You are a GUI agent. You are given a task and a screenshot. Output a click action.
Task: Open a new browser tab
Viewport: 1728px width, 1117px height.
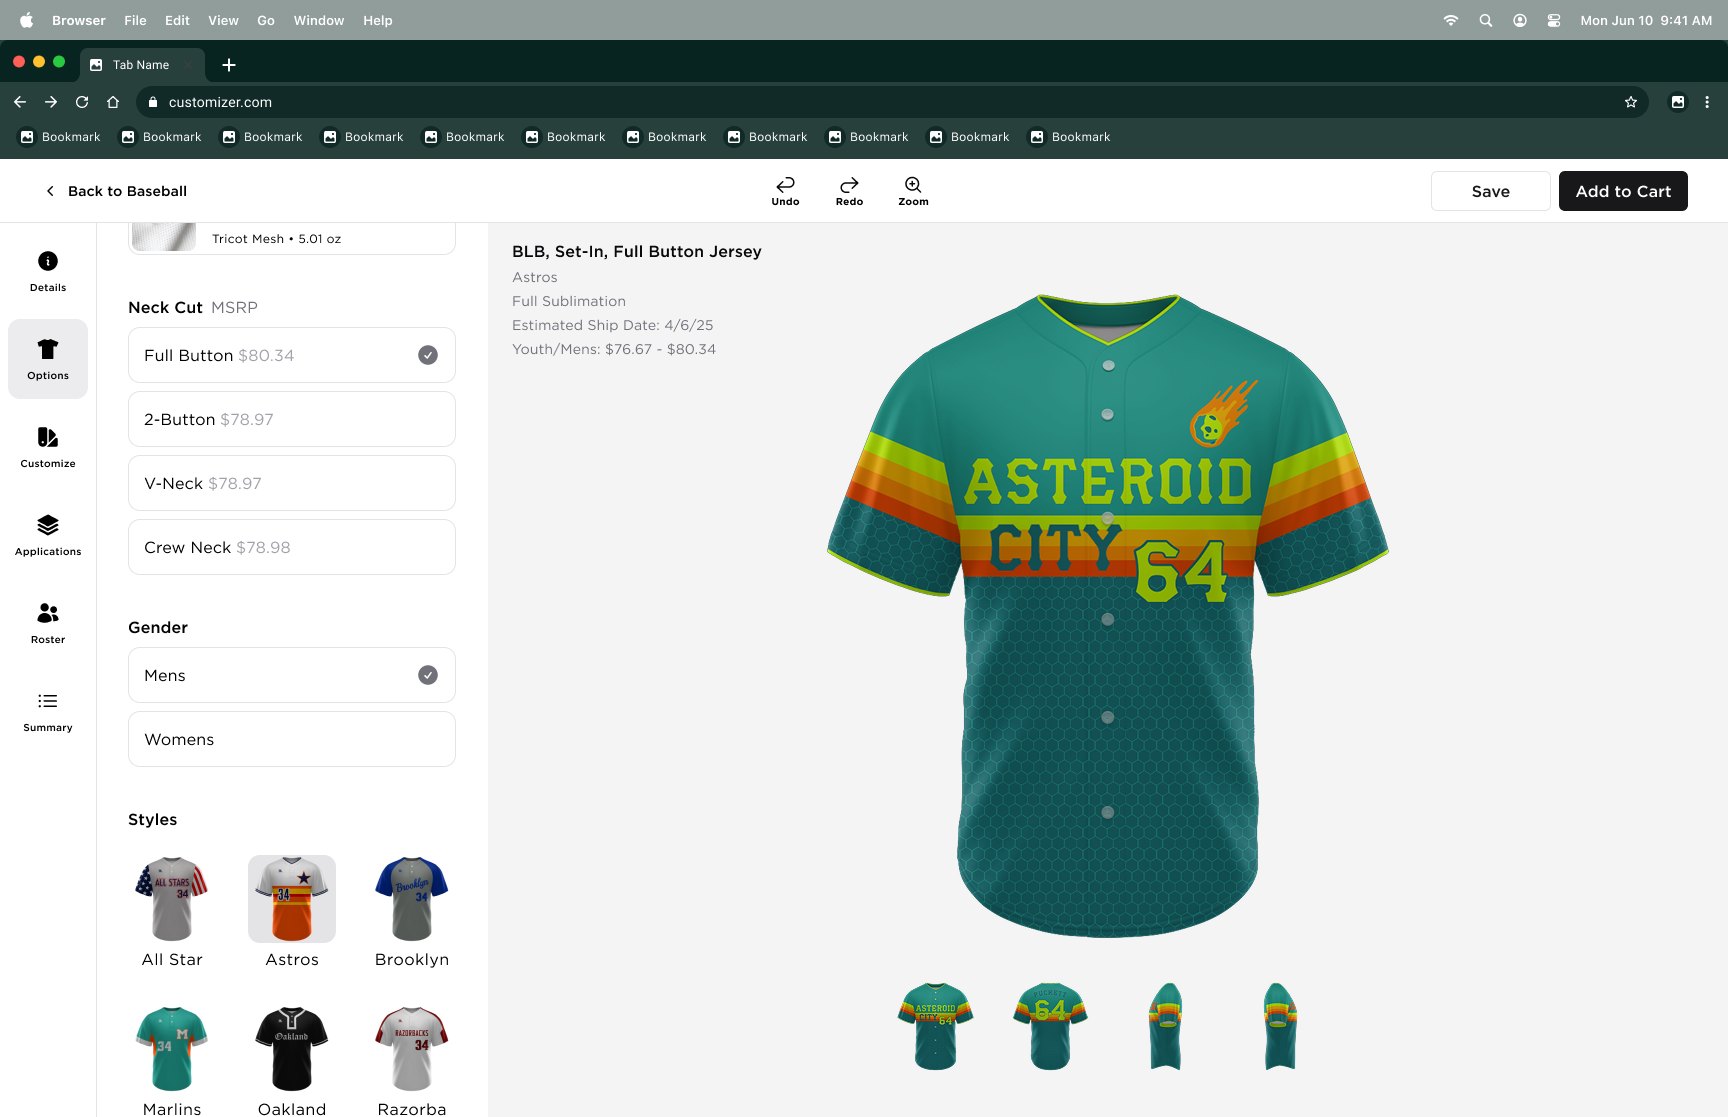[x=229, y=65]
